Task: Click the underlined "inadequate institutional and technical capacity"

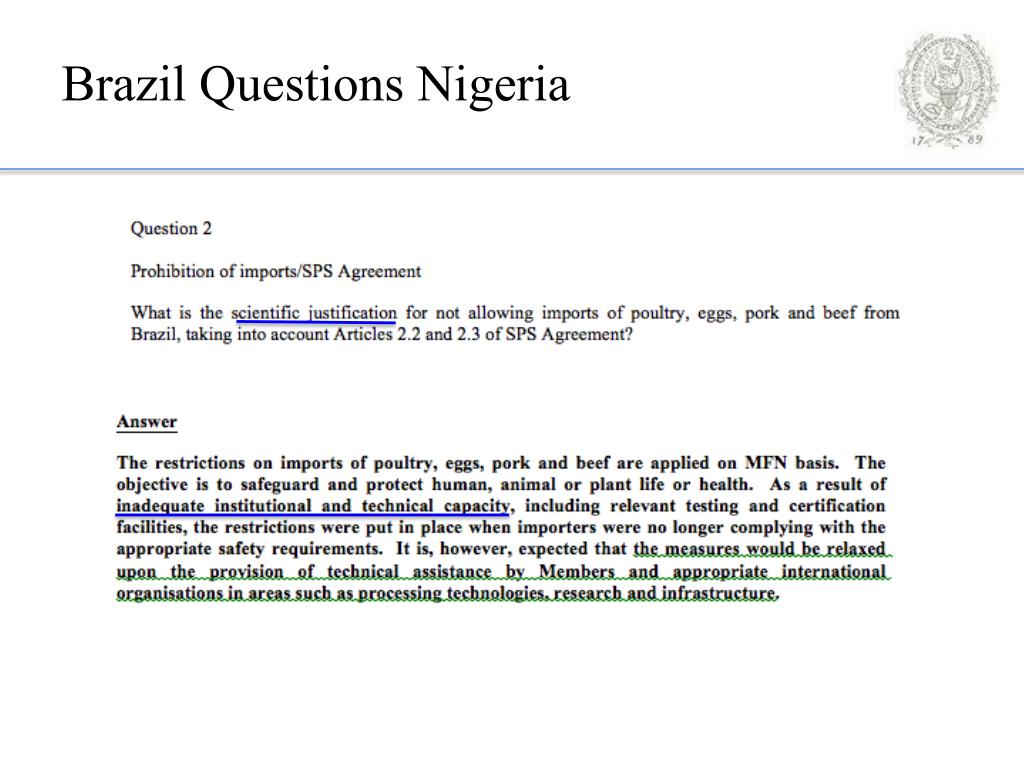Action: click(312, 506)
